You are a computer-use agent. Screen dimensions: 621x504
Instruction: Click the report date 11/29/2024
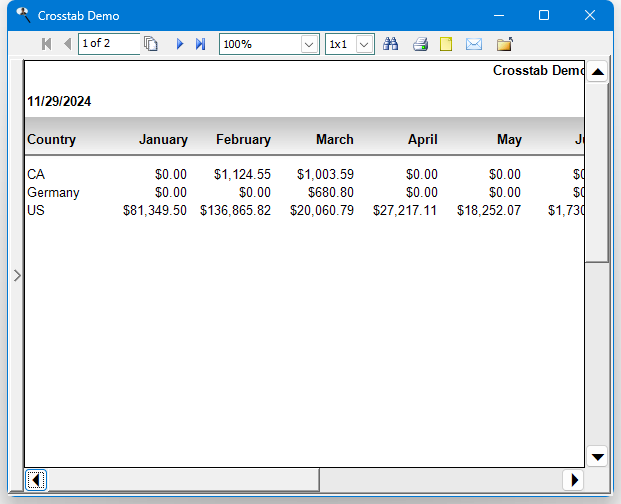click(x=59, y=101)
